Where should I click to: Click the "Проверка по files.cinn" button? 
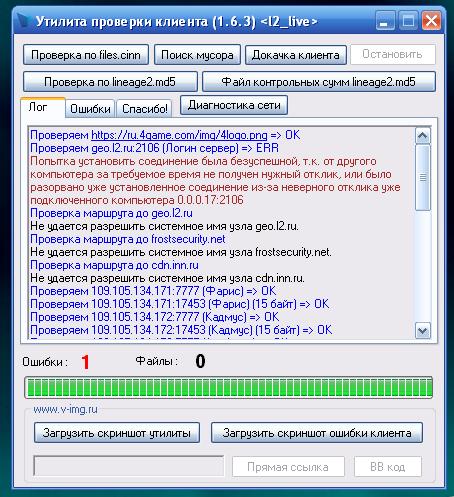click(x=86, y=55)
